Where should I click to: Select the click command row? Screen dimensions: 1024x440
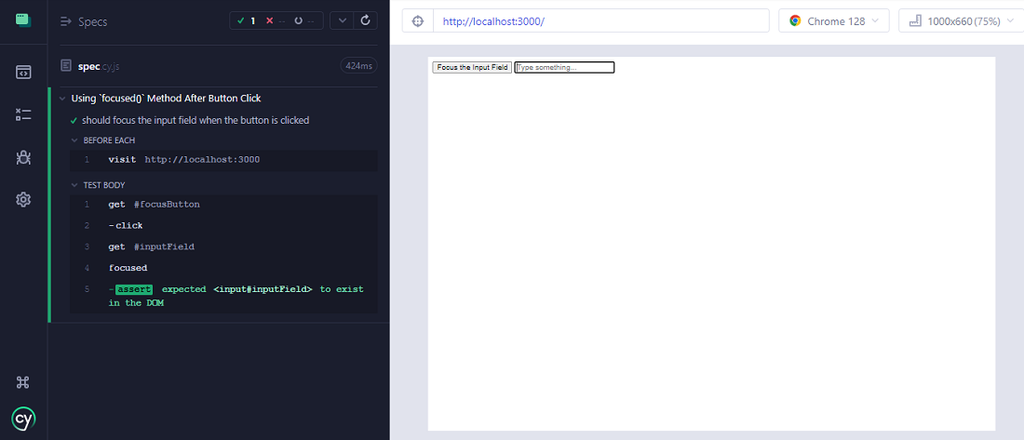click(x=223, y=226)
